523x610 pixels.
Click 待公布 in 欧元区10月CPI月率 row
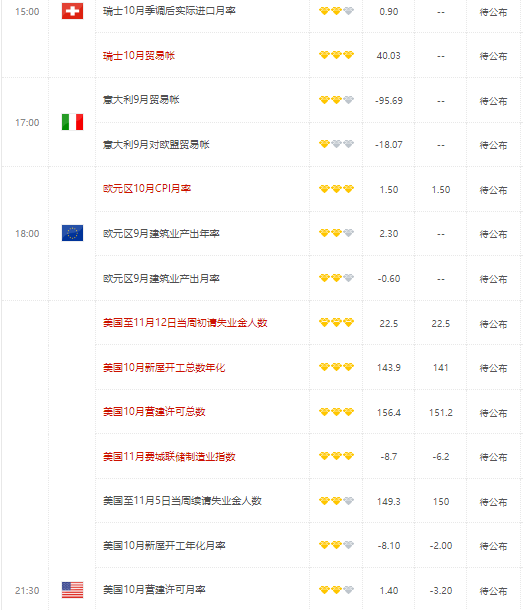pos(493,190)
